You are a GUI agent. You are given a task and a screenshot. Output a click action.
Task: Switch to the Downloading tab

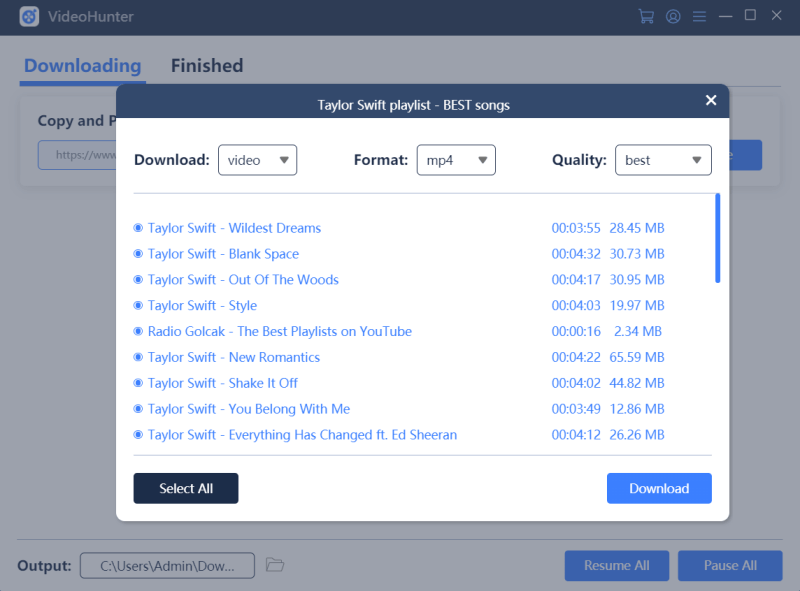pos(82,66)
